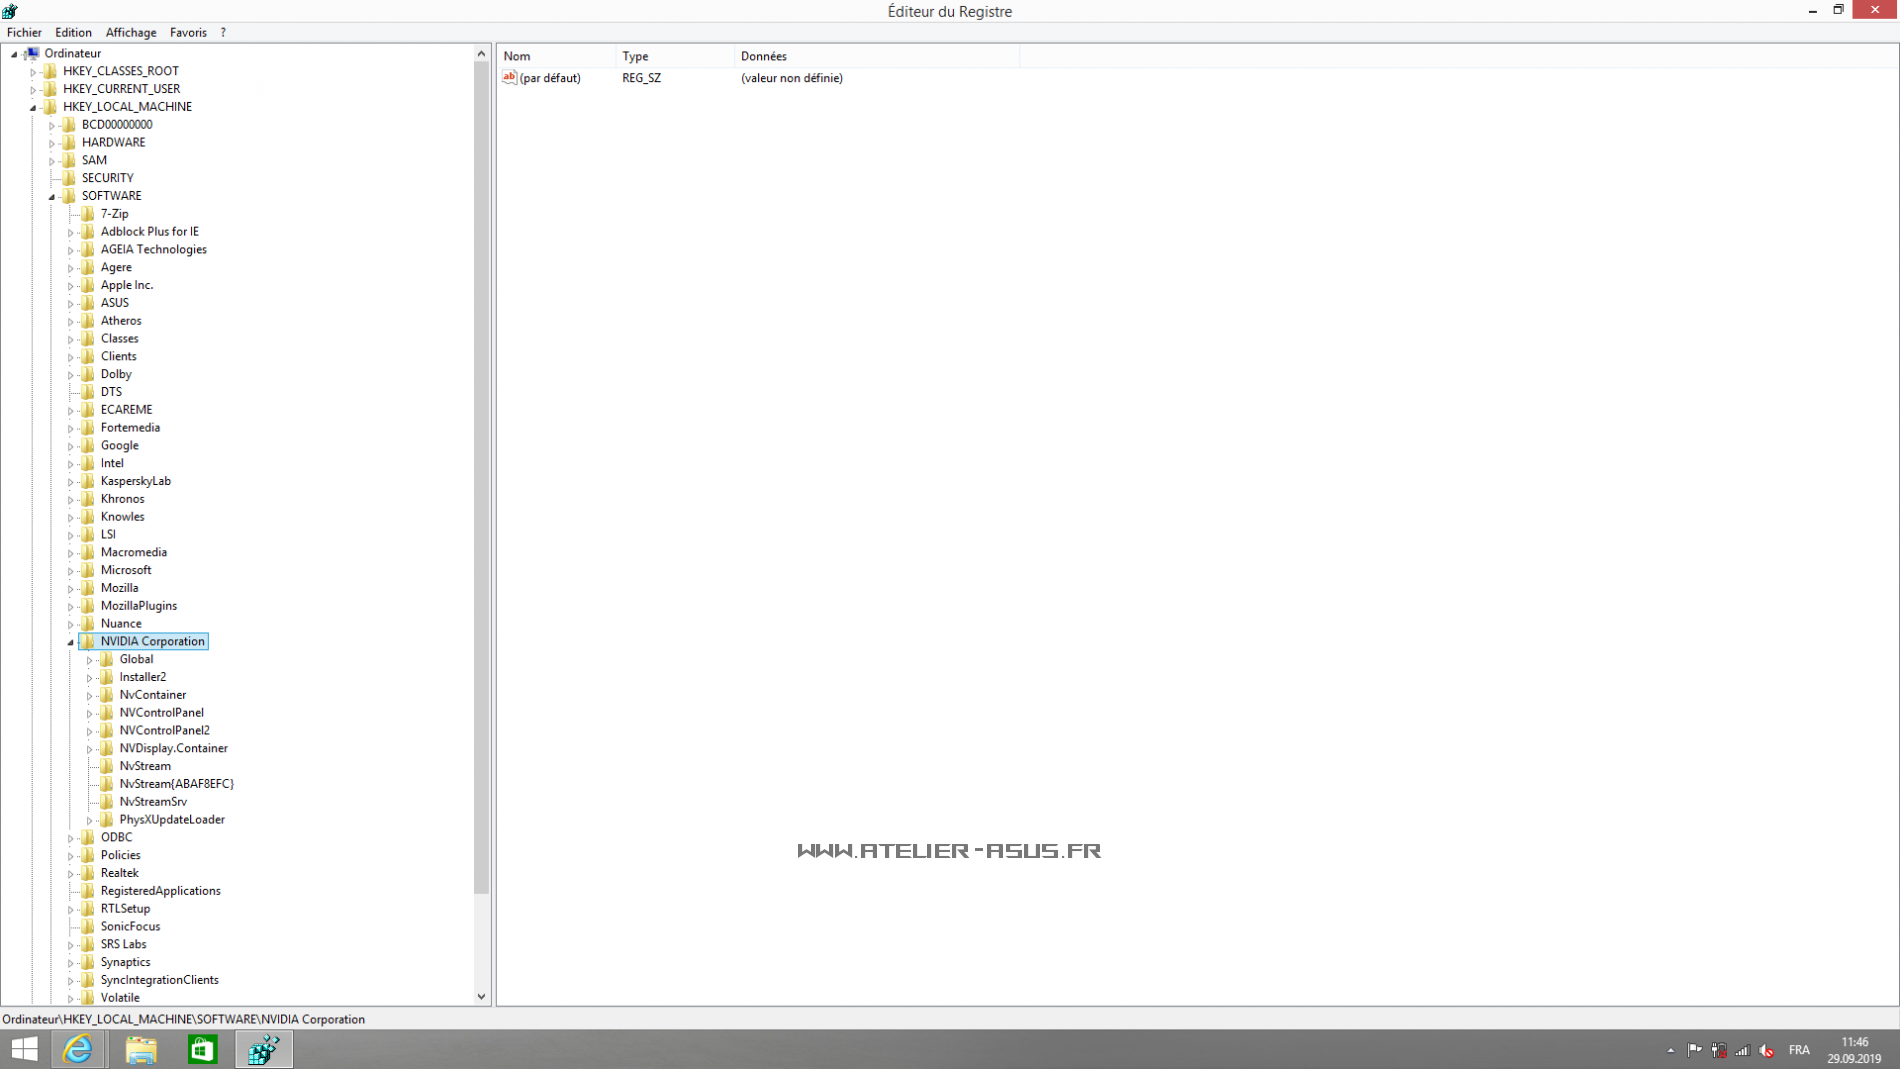The height and width of the screenshot is (1069, 1900).
Task: Click the (par défaut) string value icon
Action: pos(510,78)
